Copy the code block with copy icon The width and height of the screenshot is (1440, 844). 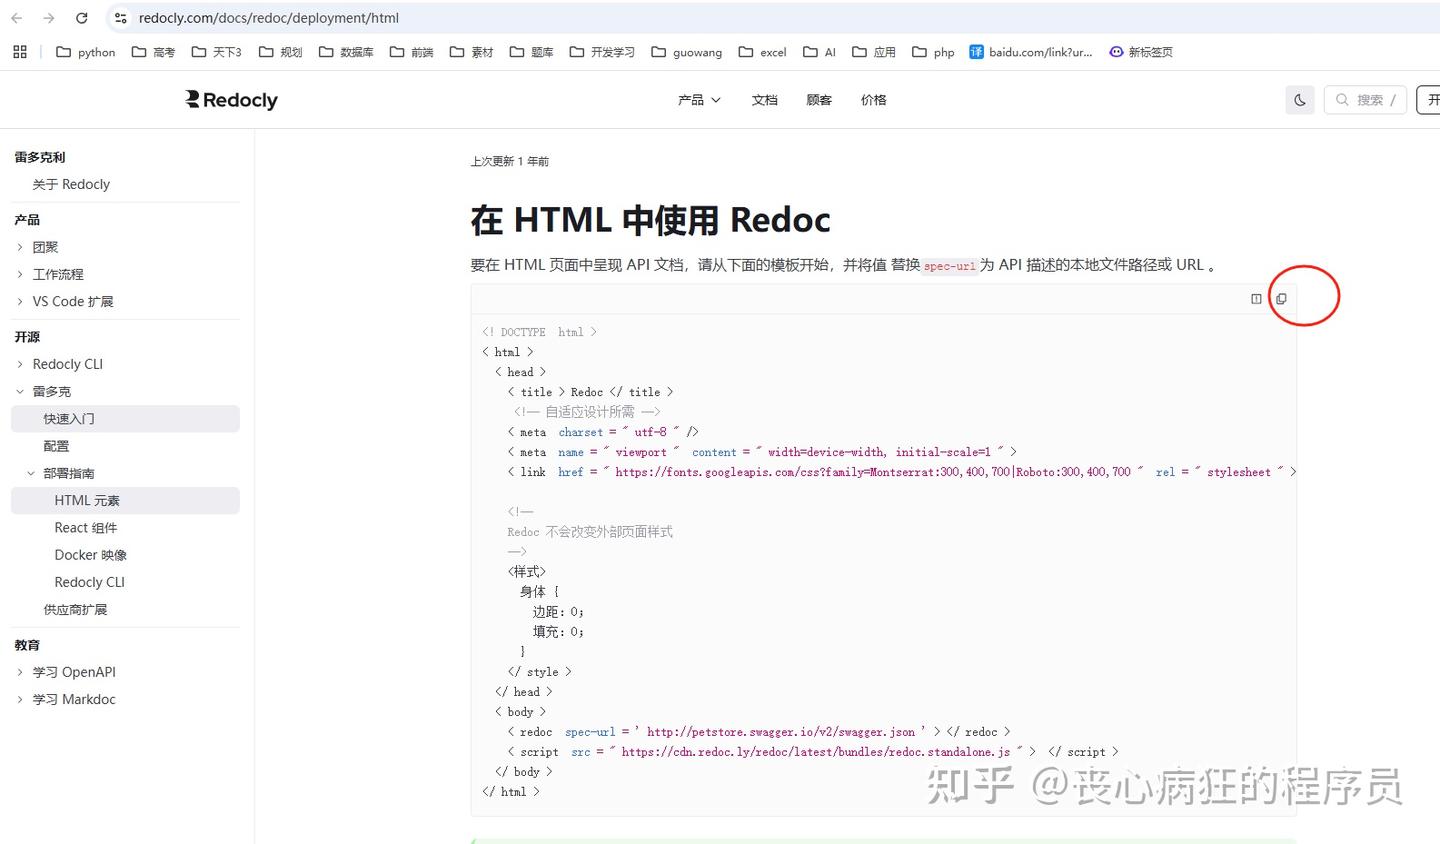(x=1281, y=299)
